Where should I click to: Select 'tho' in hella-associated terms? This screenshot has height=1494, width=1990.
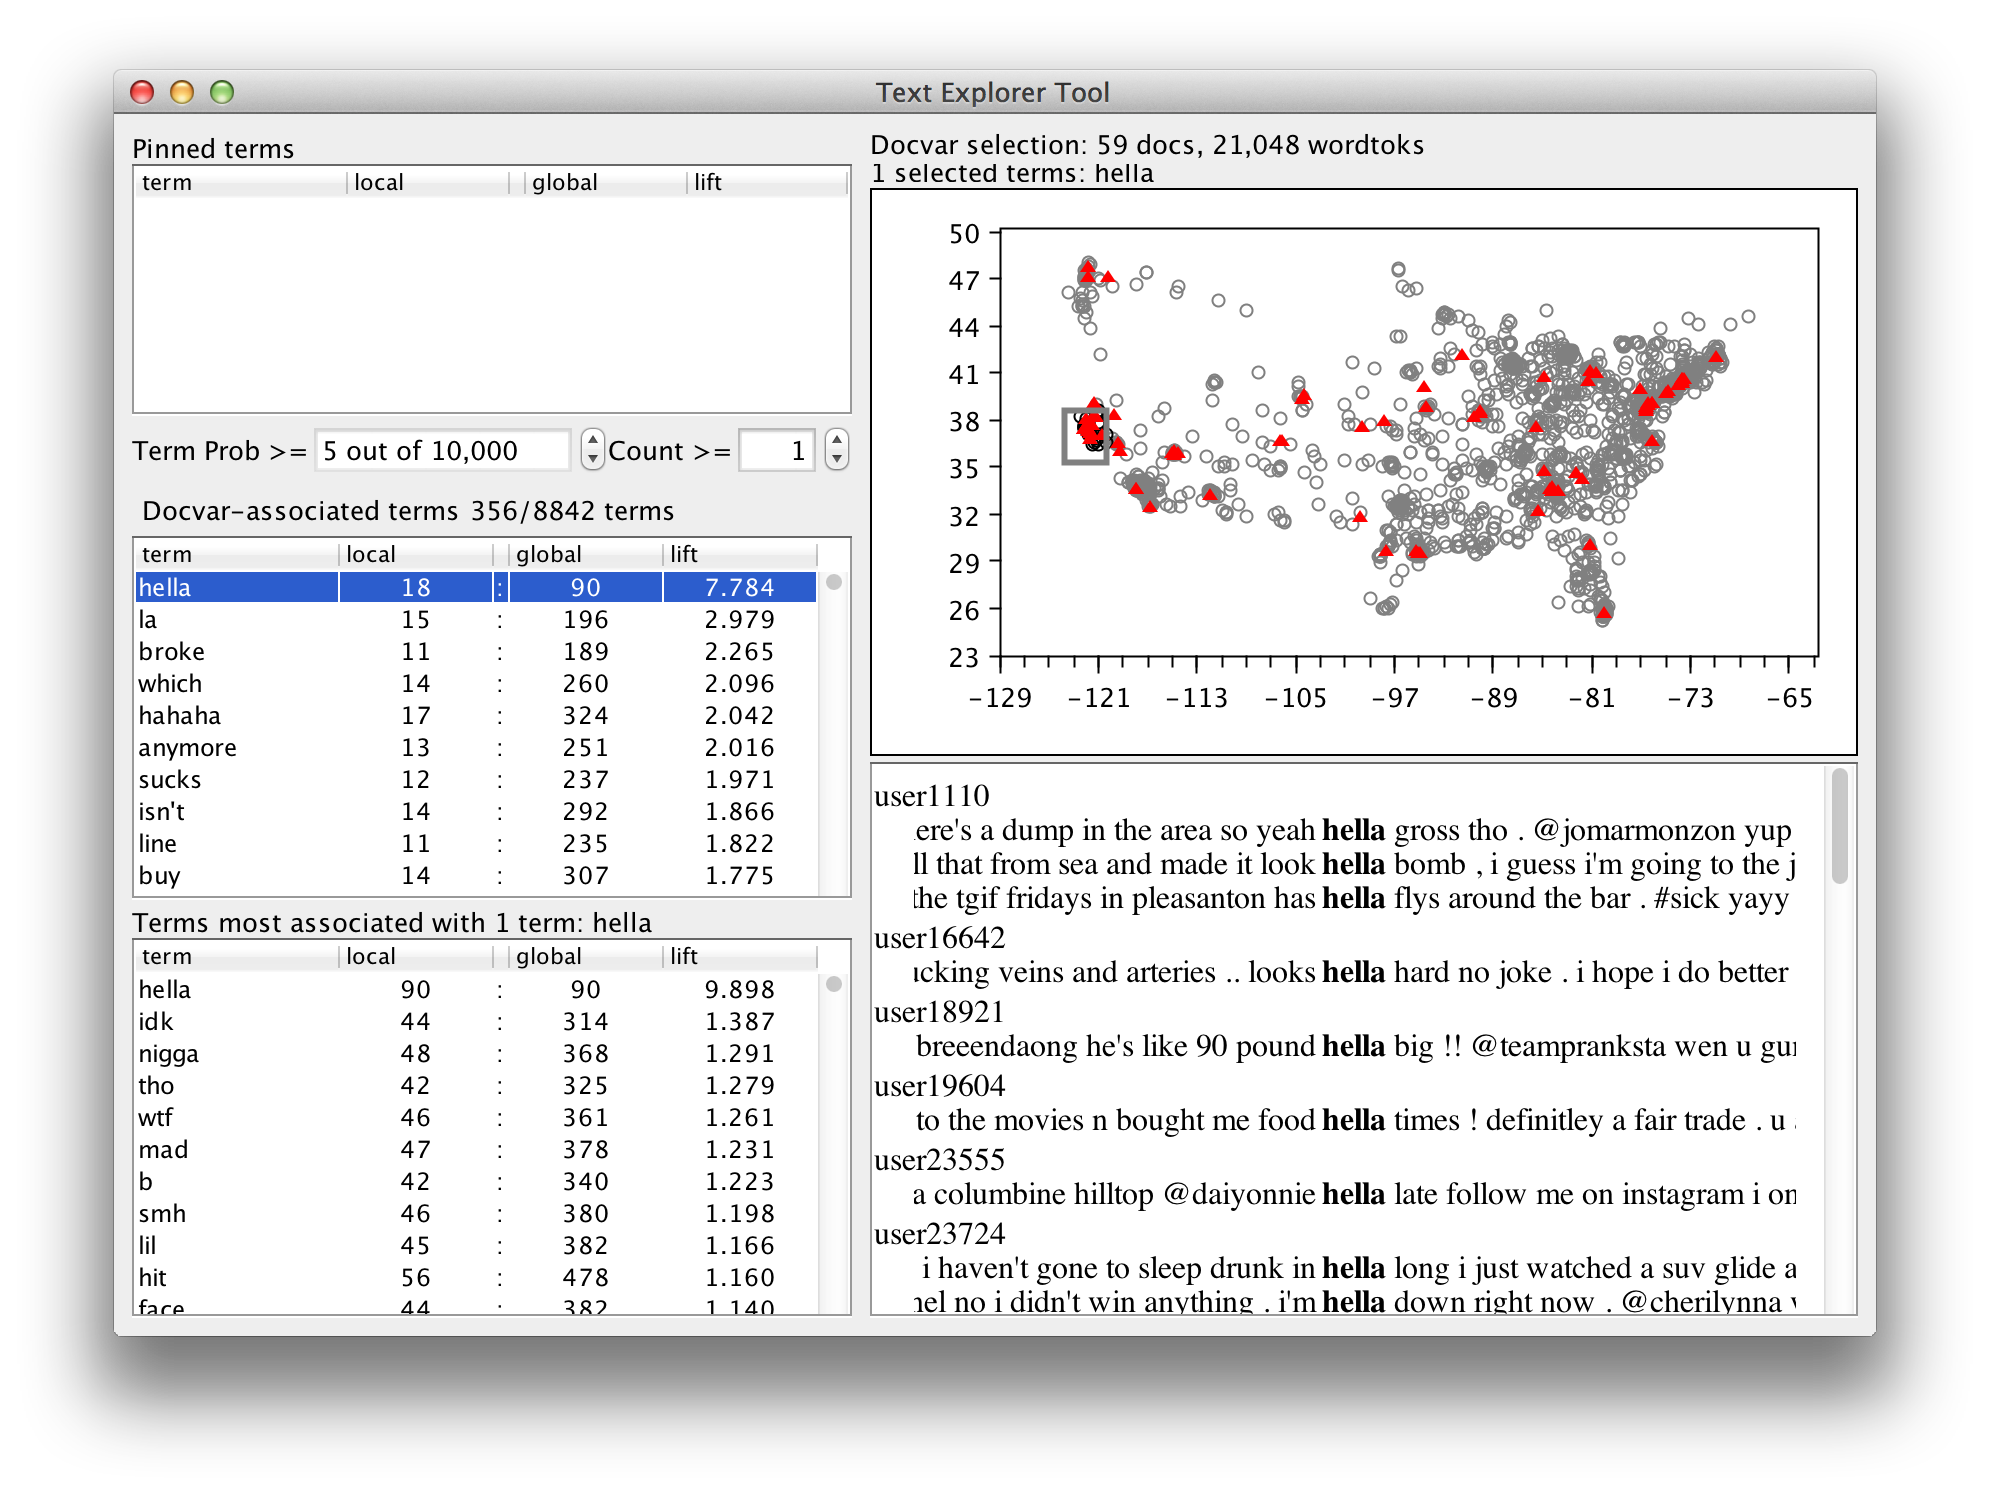[476, 1085]
